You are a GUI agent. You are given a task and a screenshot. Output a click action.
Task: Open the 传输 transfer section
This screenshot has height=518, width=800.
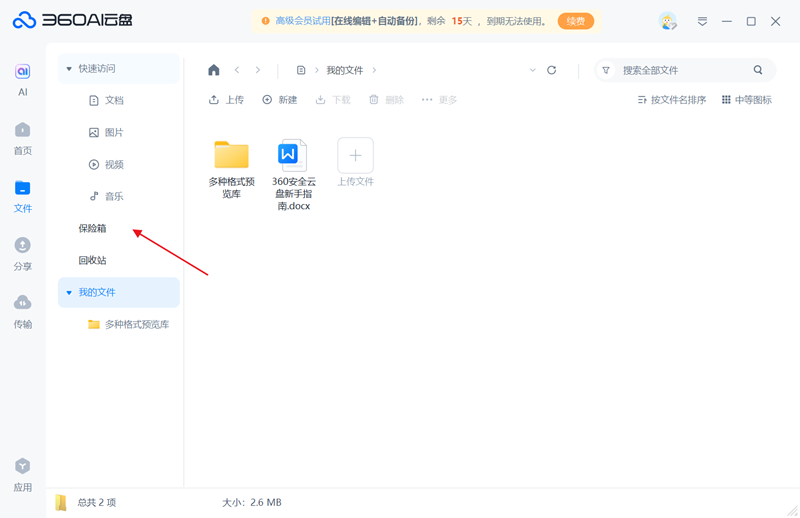coord(22,311)
